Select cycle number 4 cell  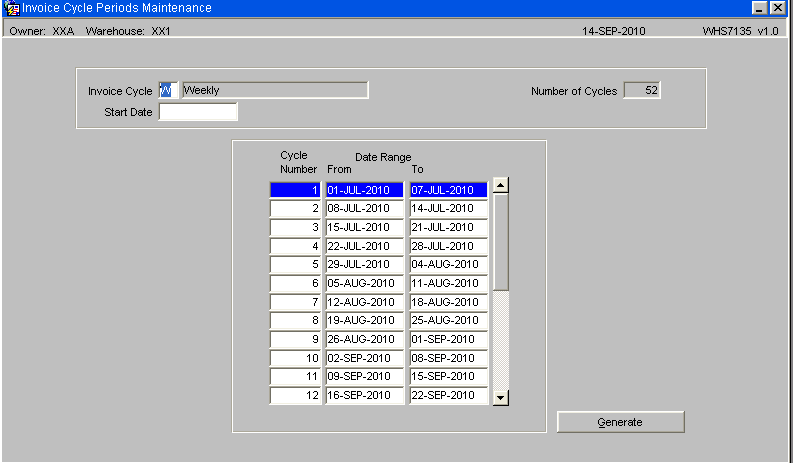point(295,246)
